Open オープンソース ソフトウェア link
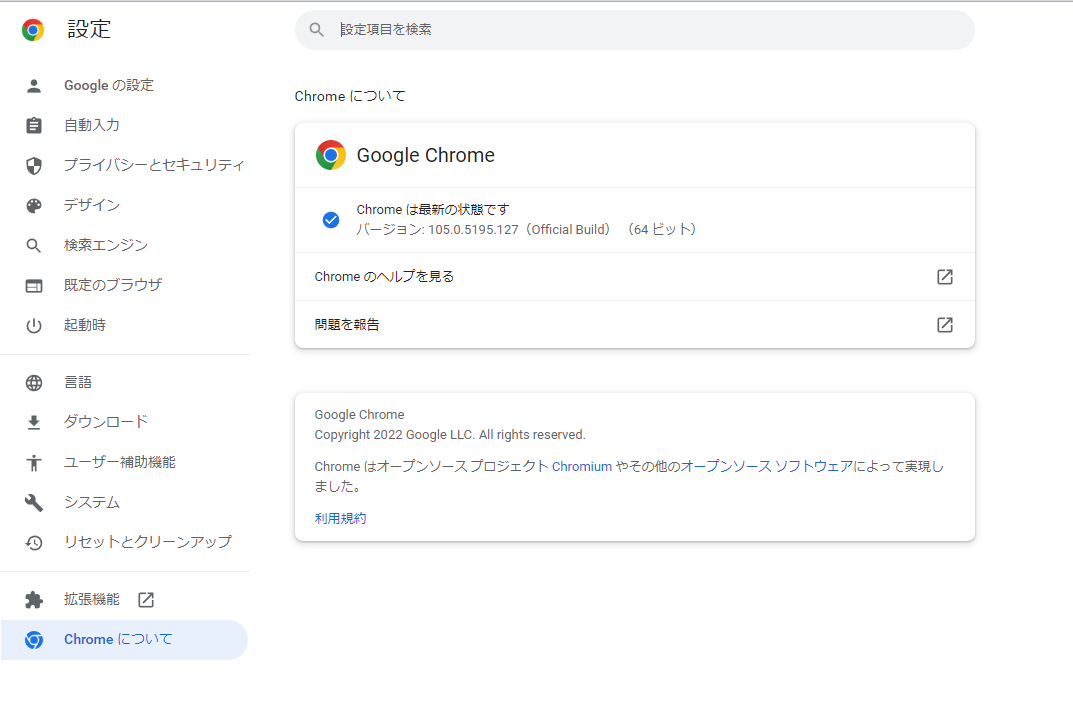The height and width of the screenshot is (705, 1073). [766, 467]
